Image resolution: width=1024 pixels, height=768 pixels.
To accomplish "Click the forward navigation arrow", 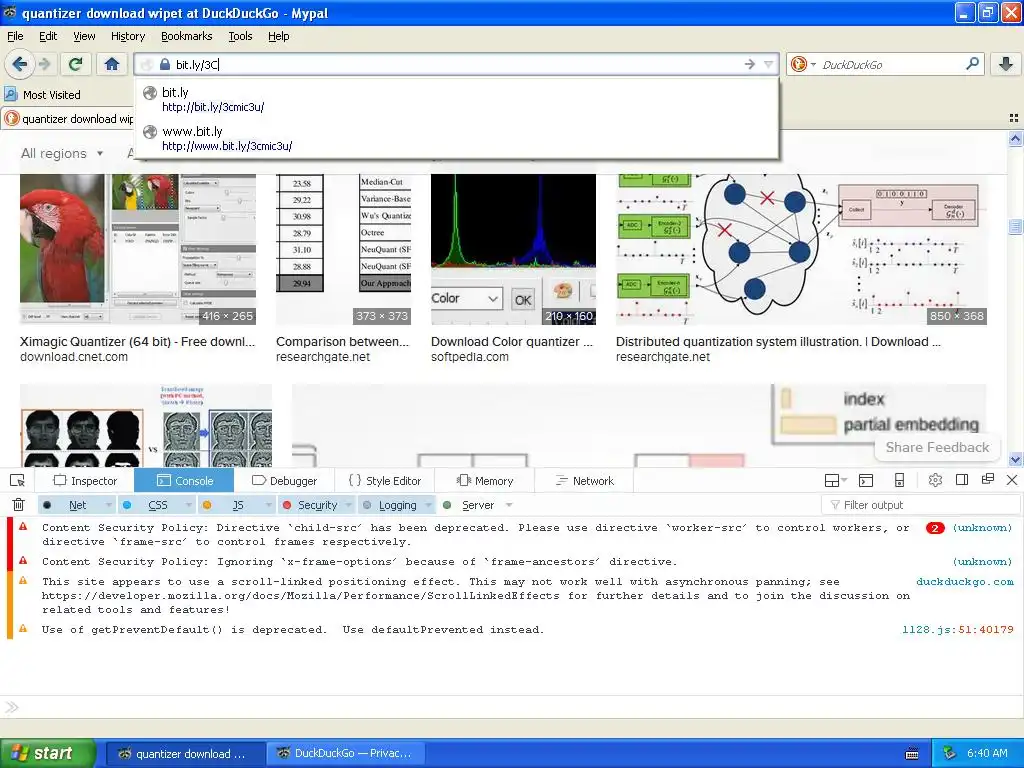I will pyautogui.click(x=44, y=64).
